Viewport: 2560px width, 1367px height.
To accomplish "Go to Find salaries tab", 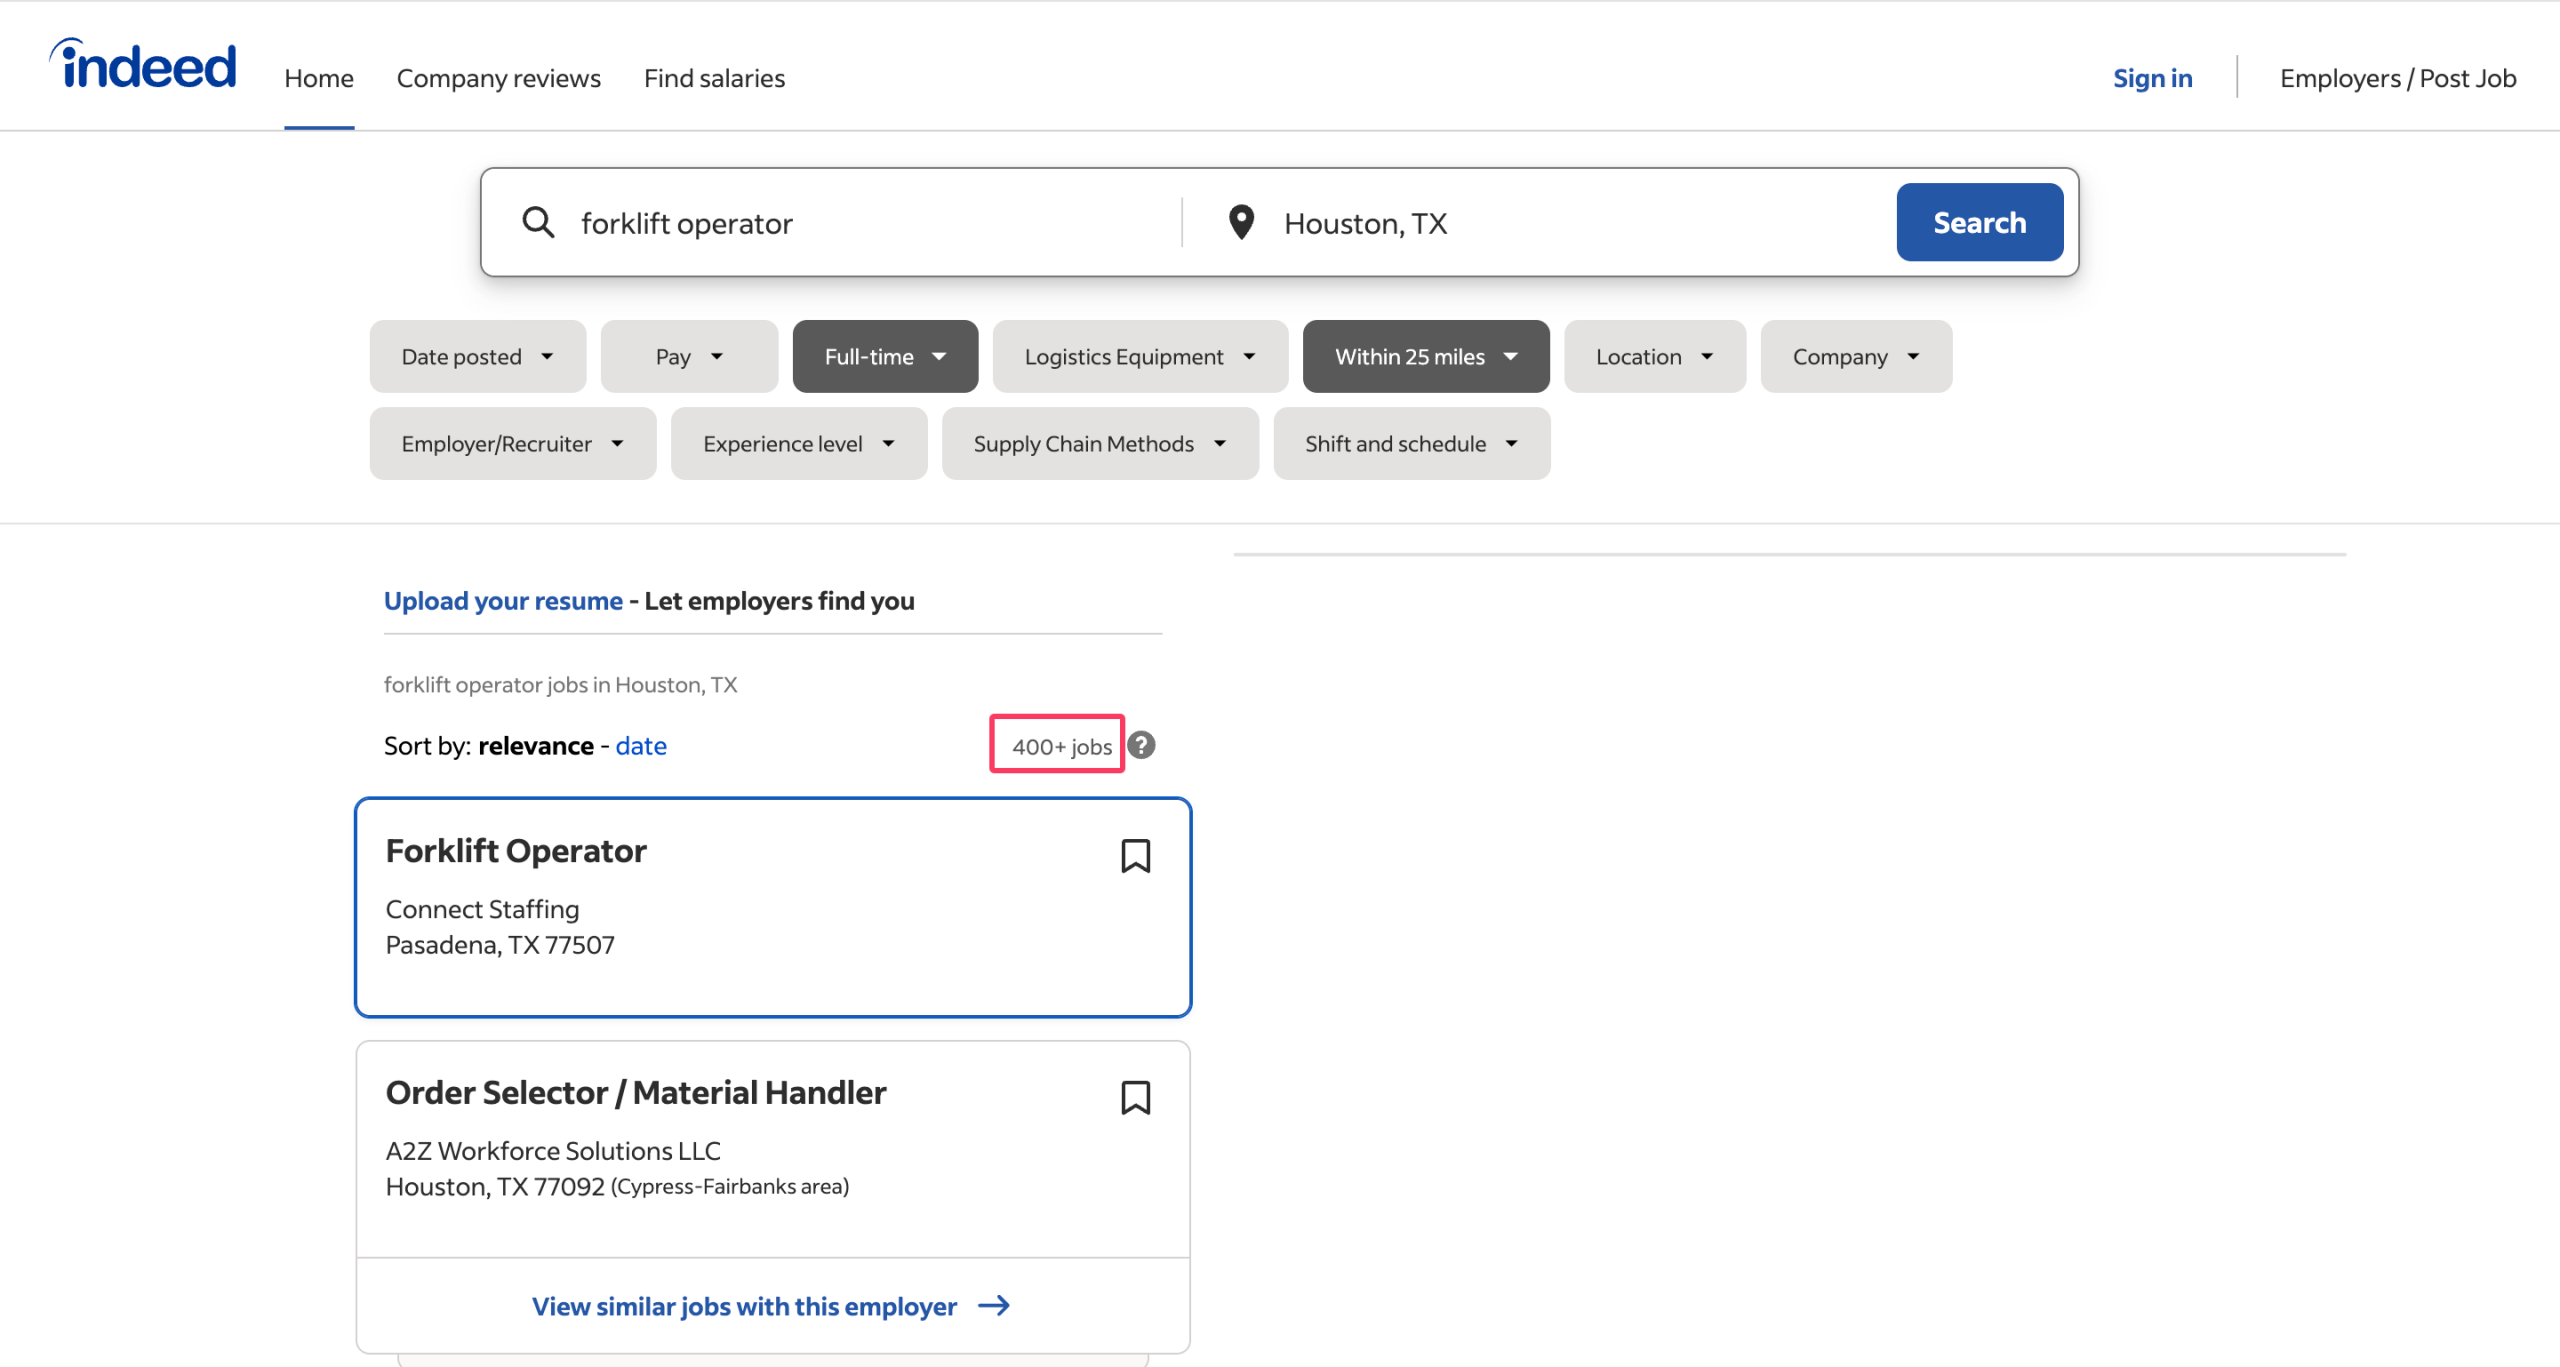I will click(x=714, y=78).
